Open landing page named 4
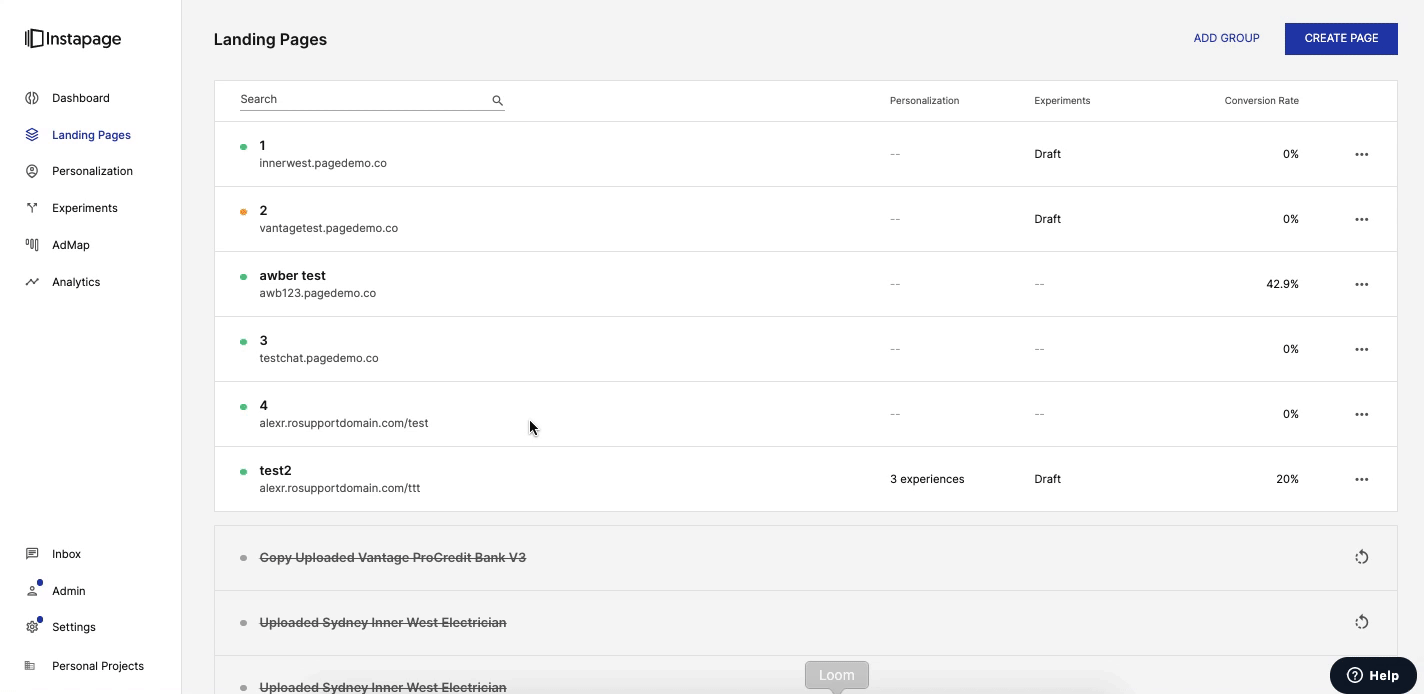Image resolution: width=1424 pixels, height=694 pixels. click(263, 406)
